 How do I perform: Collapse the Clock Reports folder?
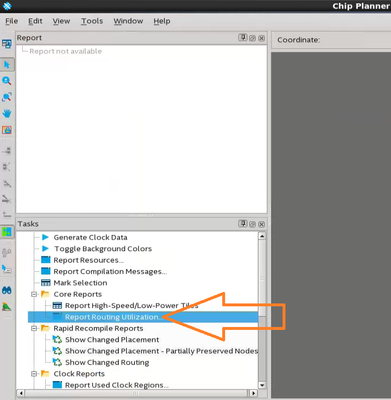point(34,374)
